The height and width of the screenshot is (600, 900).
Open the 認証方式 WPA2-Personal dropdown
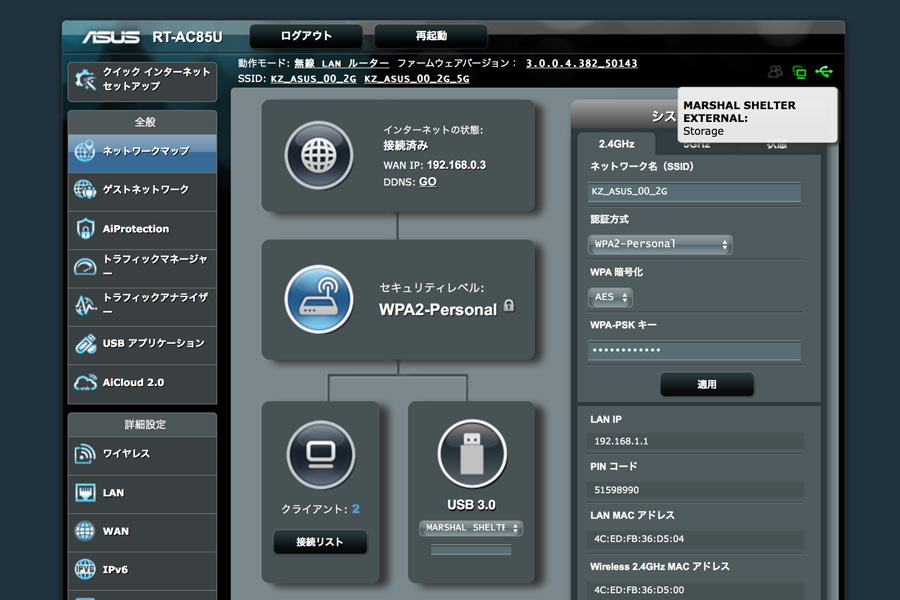pos(660,245)
